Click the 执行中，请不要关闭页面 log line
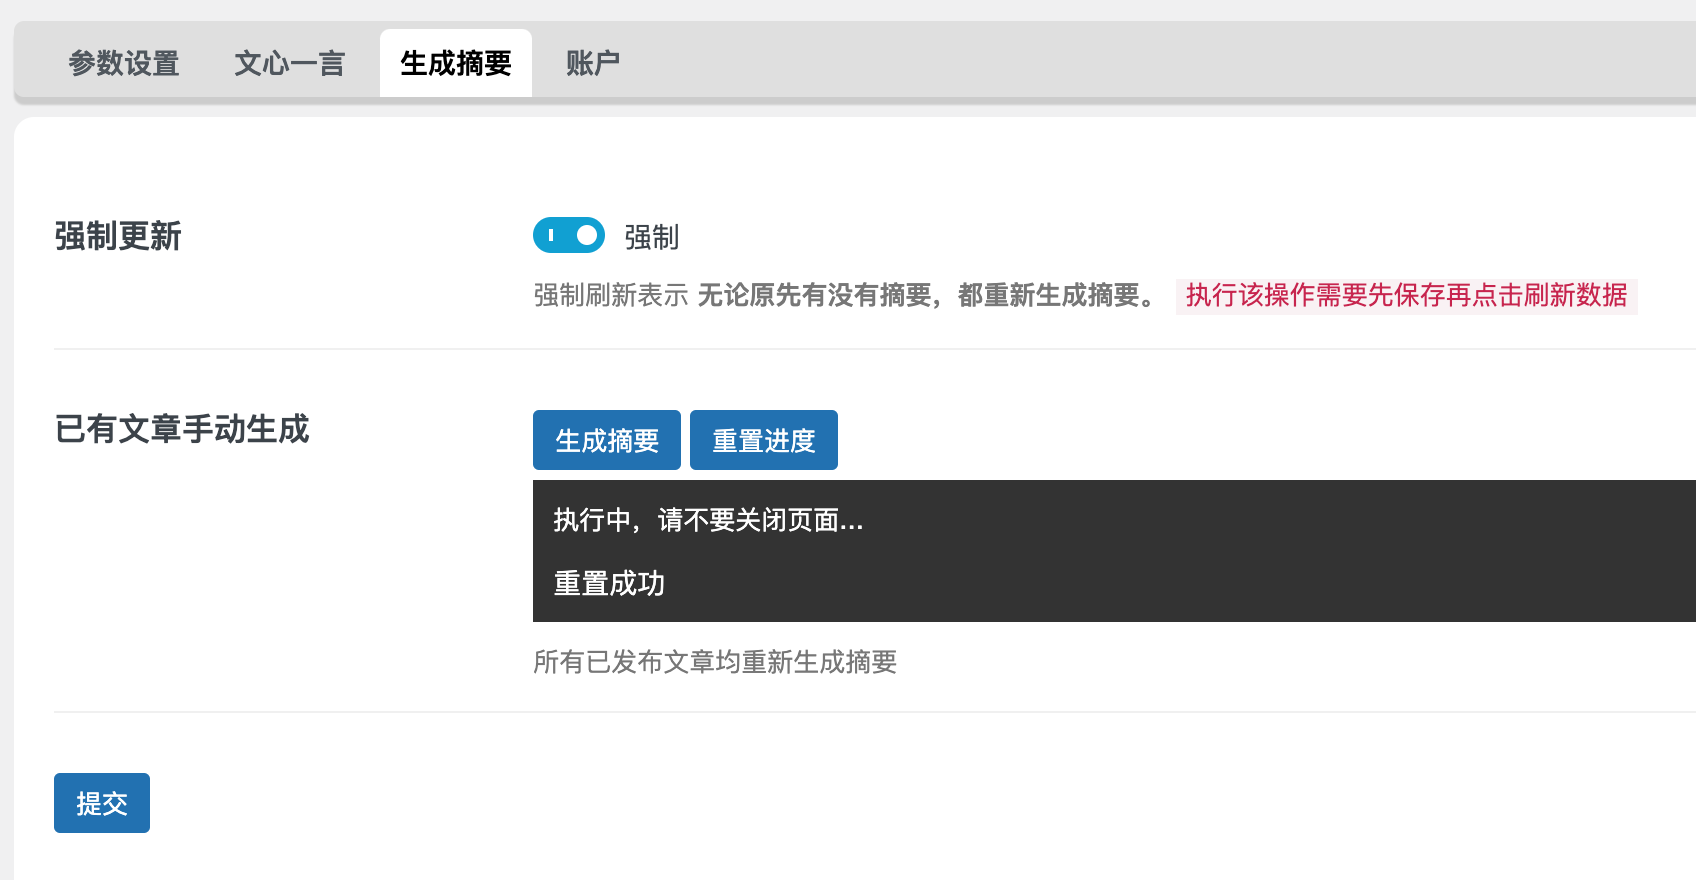The image size is (1696, 880). [708, 520]
